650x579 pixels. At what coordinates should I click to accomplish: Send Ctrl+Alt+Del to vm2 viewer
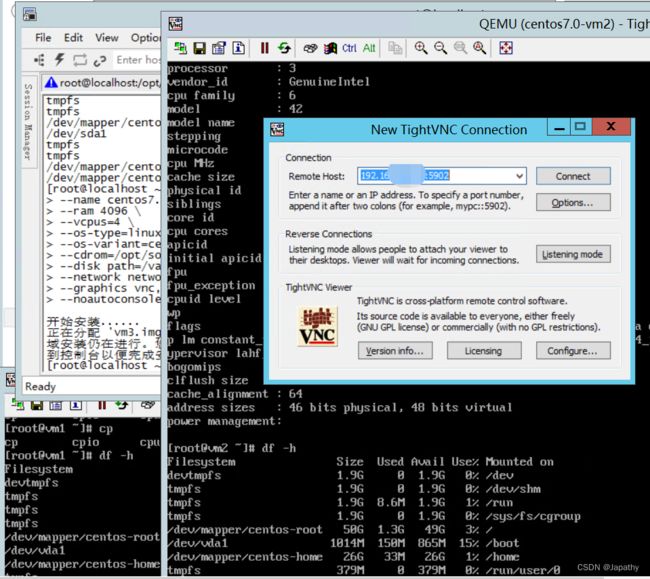310,48
